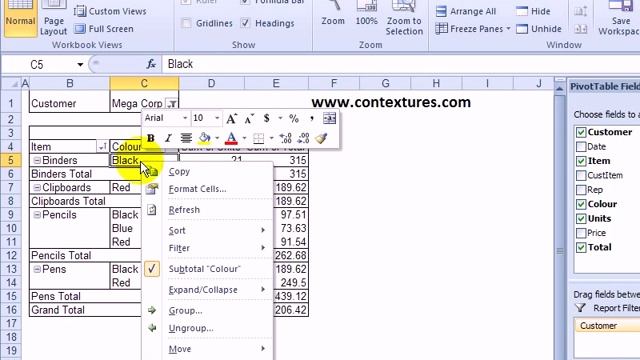Click the Increase Decimal icon
640x360 pixels.
(285, 138)
